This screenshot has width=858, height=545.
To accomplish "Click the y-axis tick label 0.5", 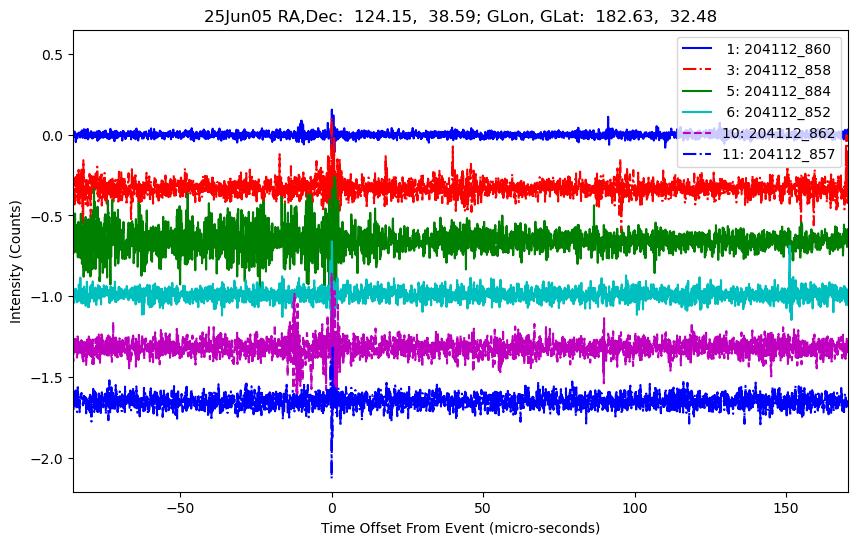I will point(52,55).
